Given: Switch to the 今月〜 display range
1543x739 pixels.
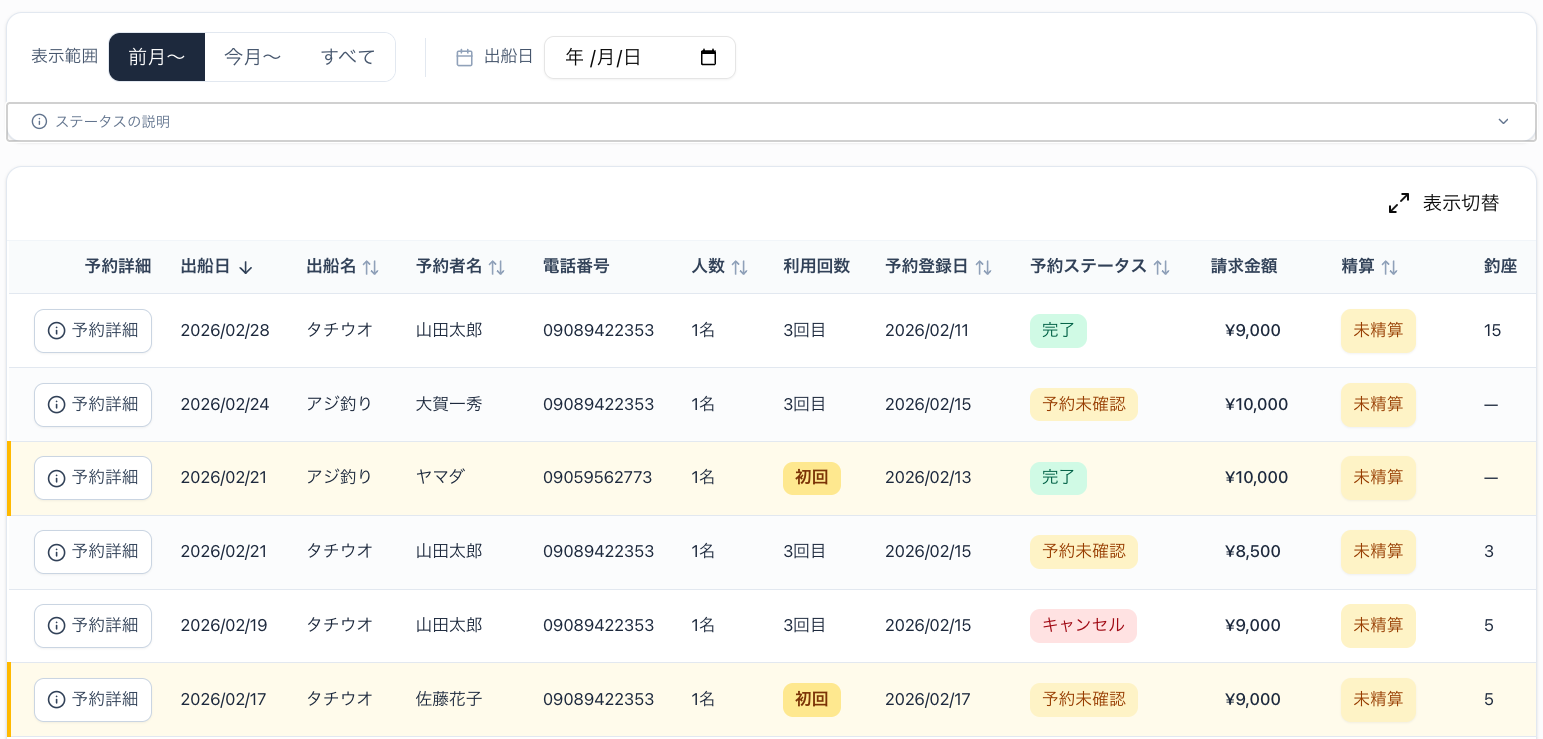Looking at the screenshot, I should coord(252,57).
